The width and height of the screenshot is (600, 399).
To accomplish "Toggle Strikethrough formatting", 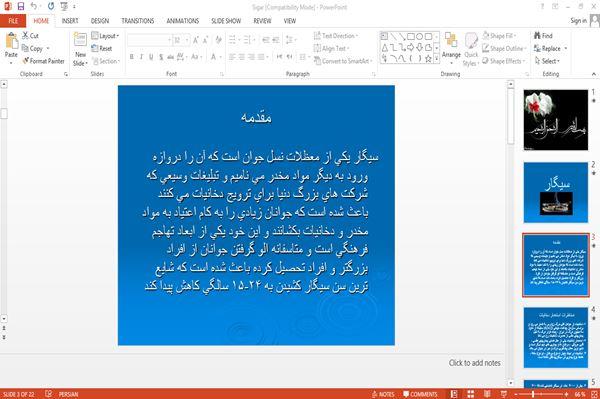I will 170,57.
